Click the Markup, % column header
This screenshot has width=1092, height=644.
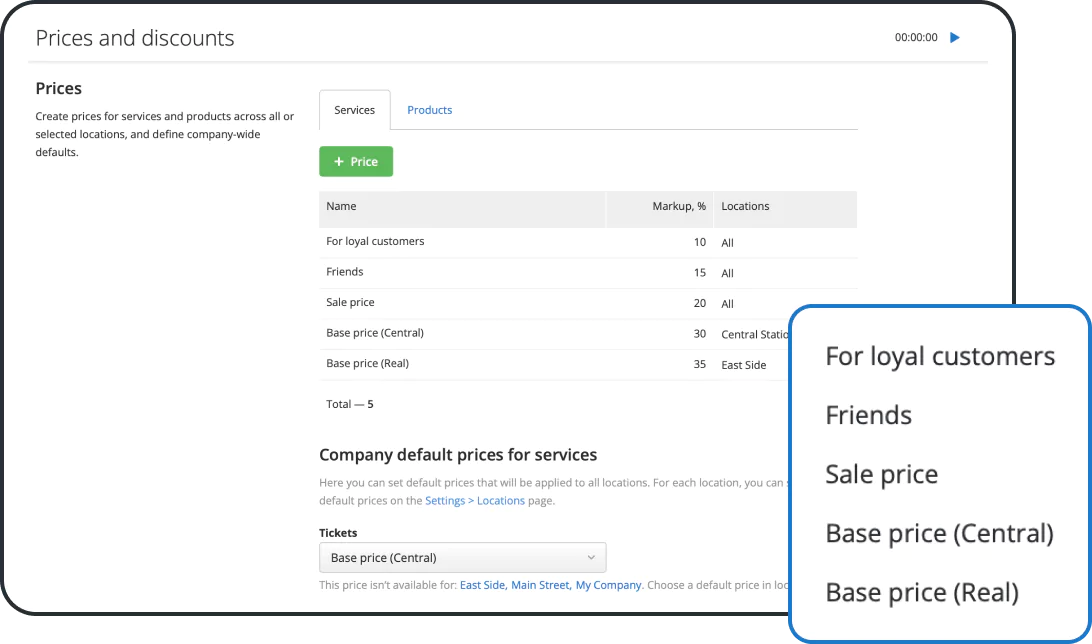(x=679, y=206)
